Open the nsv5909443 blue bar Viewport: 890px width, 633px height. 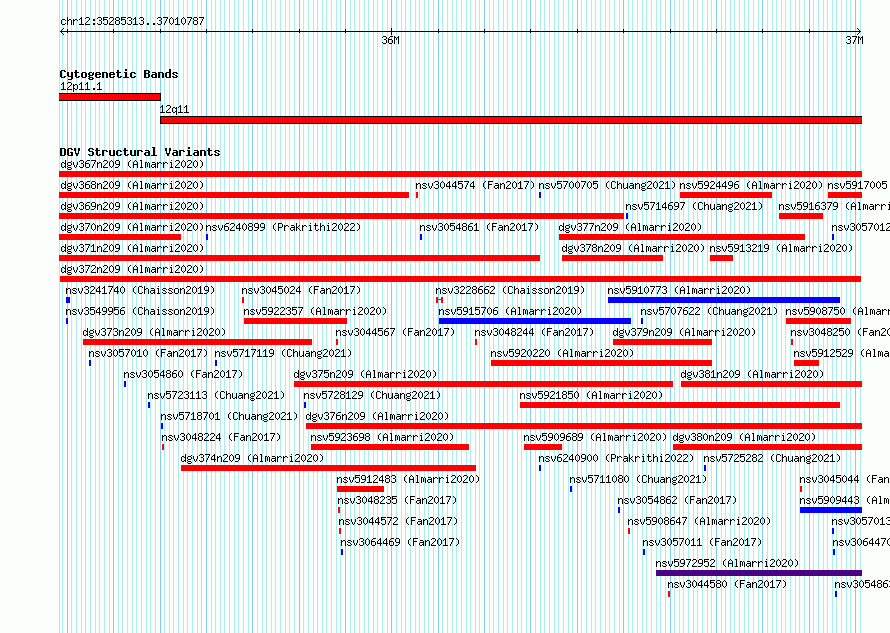pyautogui.click(x=831, y=510)
